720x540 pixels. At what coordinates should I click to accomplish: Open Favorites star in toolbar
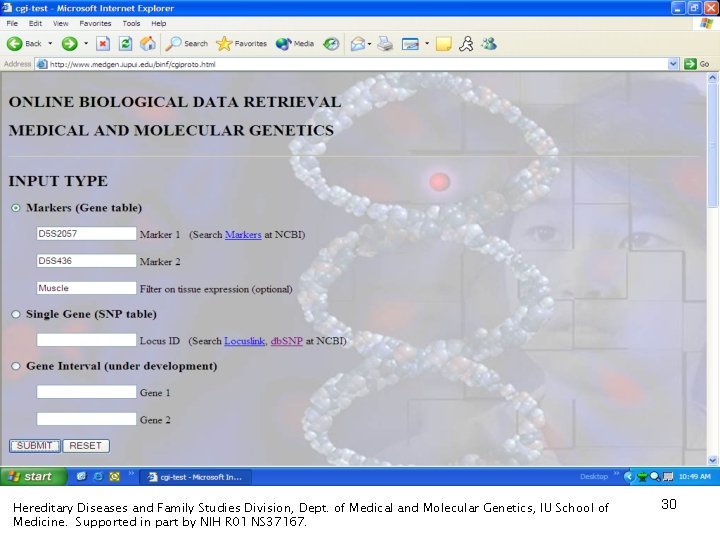click(242, 44)
